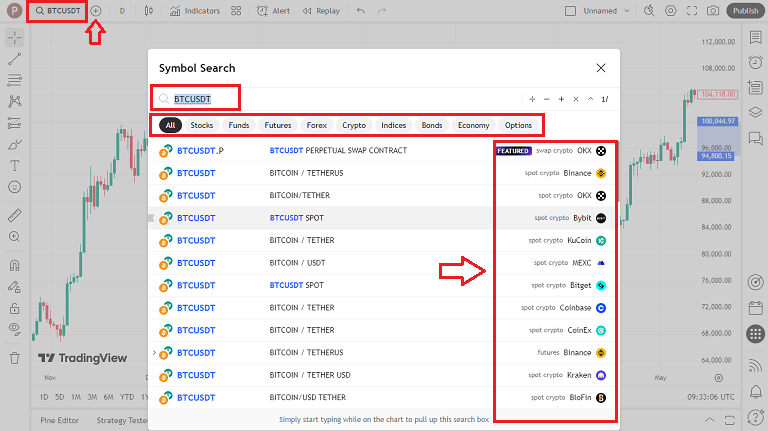Image resolution: width=768 pixels, height=431 pixels.
Task: Choose BTCUSDT spot on Bybit
Action: [x=384, y=218]
